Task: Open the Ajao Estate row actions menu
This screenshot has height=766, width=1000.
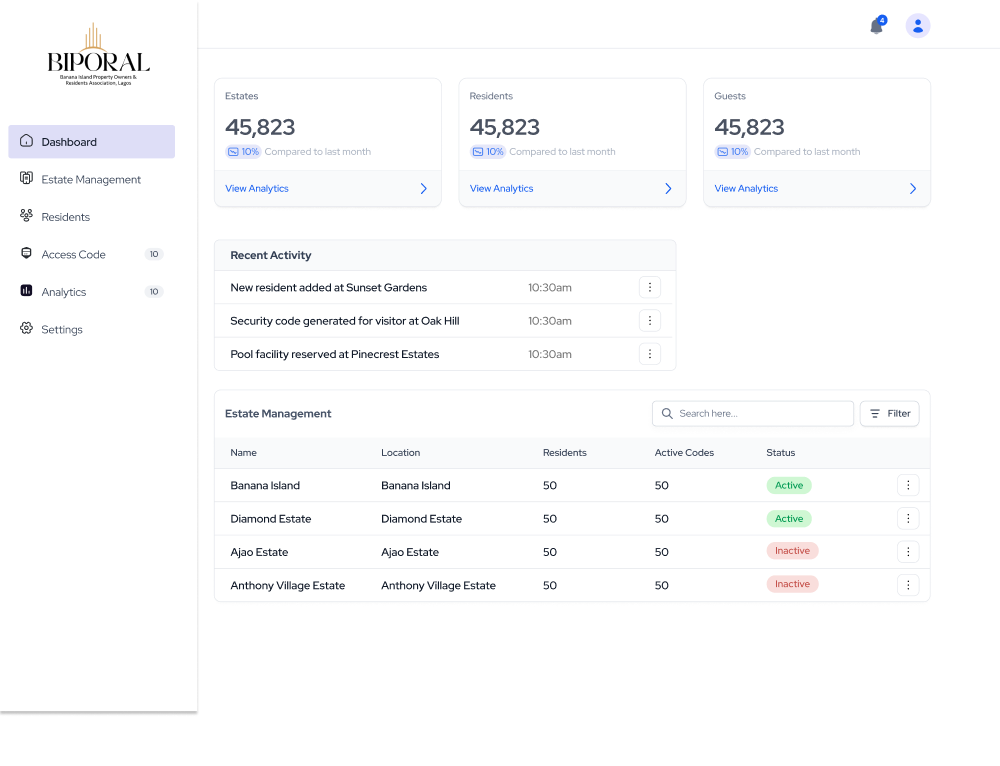Action: (908, 552)
